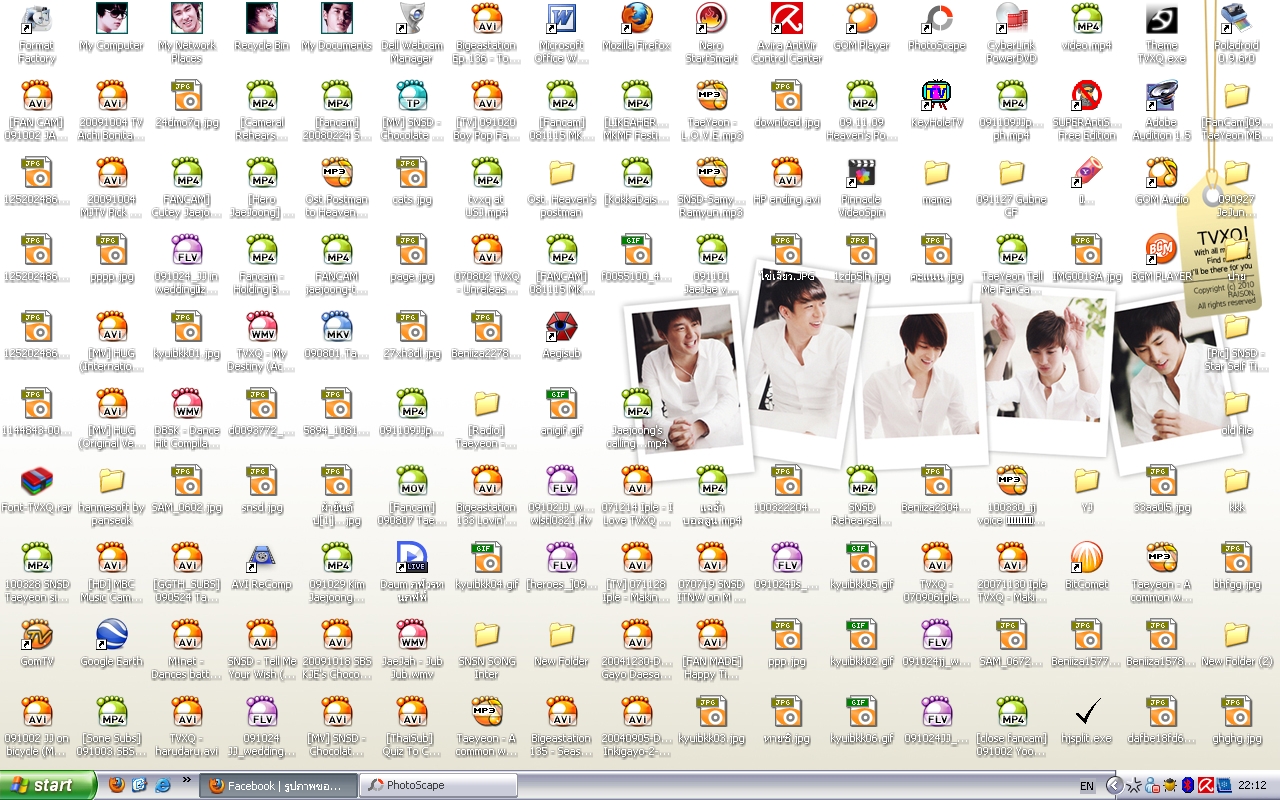Launch CyberLink PowerDVD
This screenshot has height=800, width=1280.
[x=1012, y=18]
